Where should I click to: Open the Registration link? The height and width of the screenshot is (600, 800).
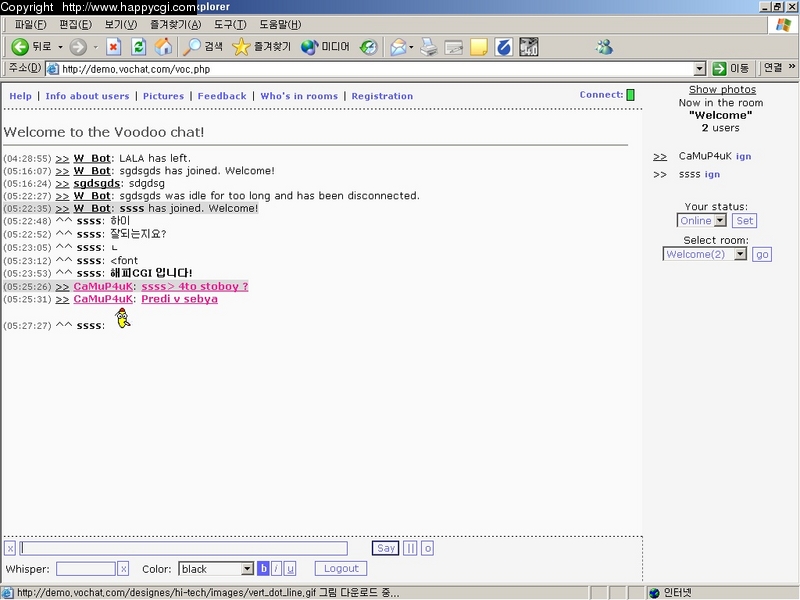(x=382, y=96)
